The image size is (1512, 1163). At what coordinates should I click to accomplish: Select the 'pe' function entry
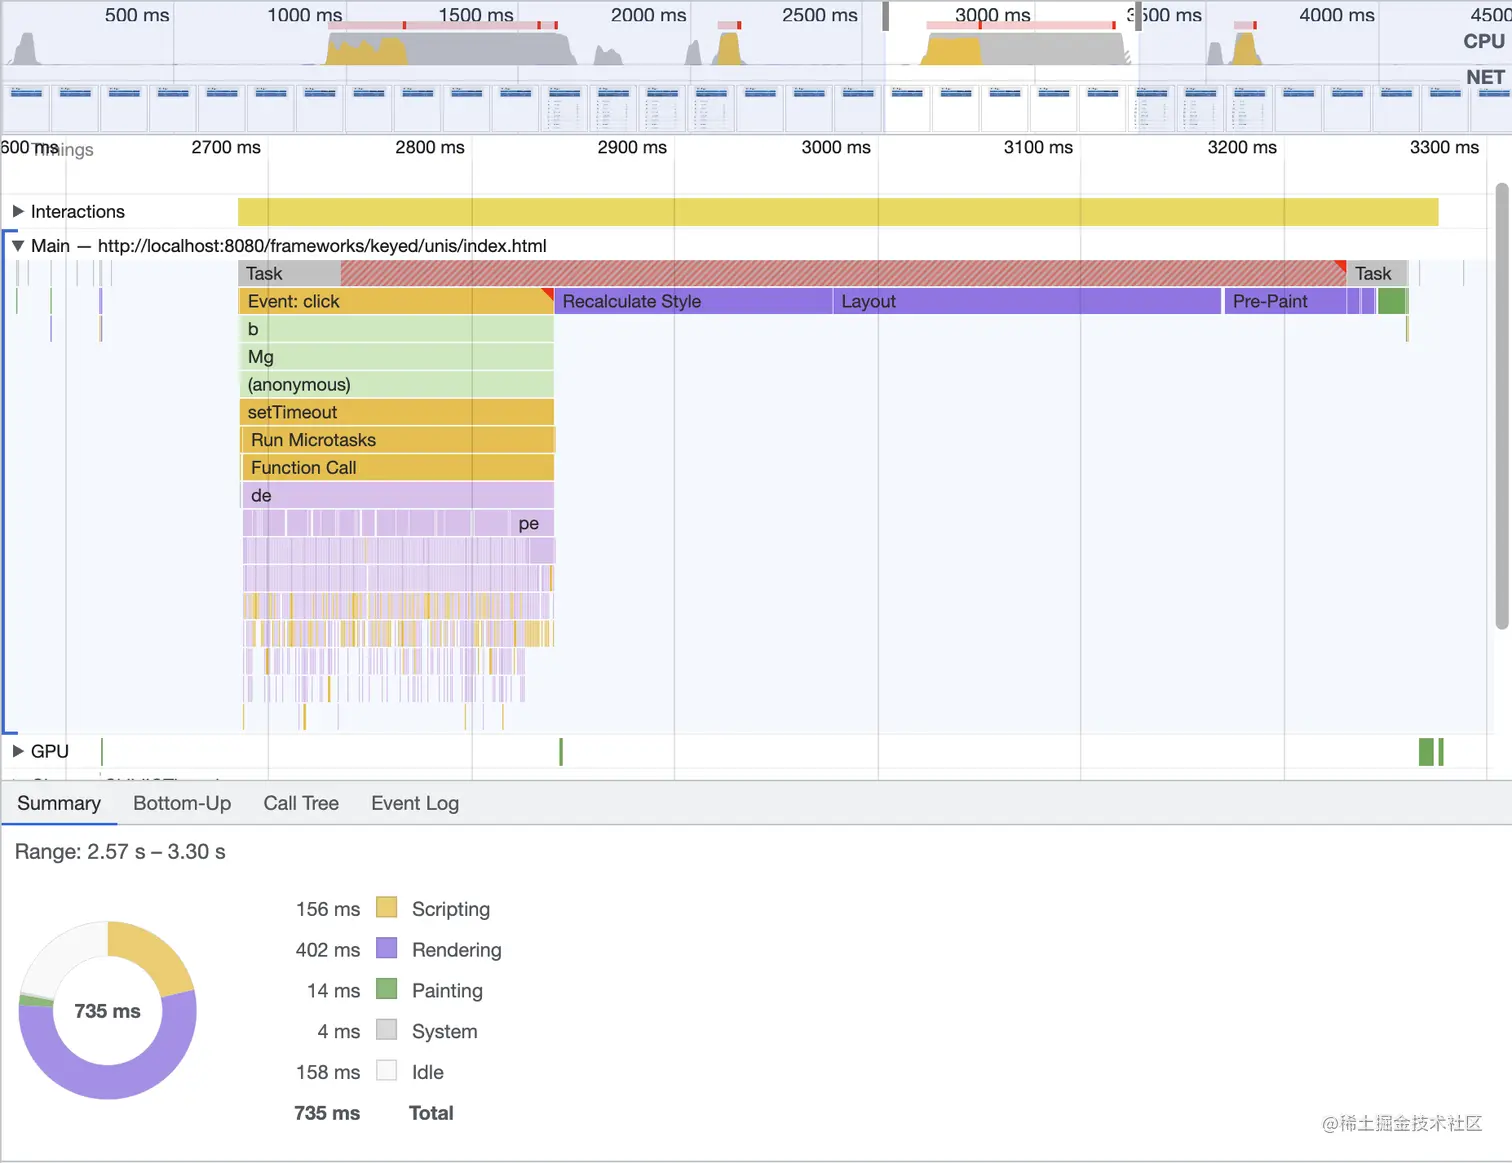[x=529, y=523]
